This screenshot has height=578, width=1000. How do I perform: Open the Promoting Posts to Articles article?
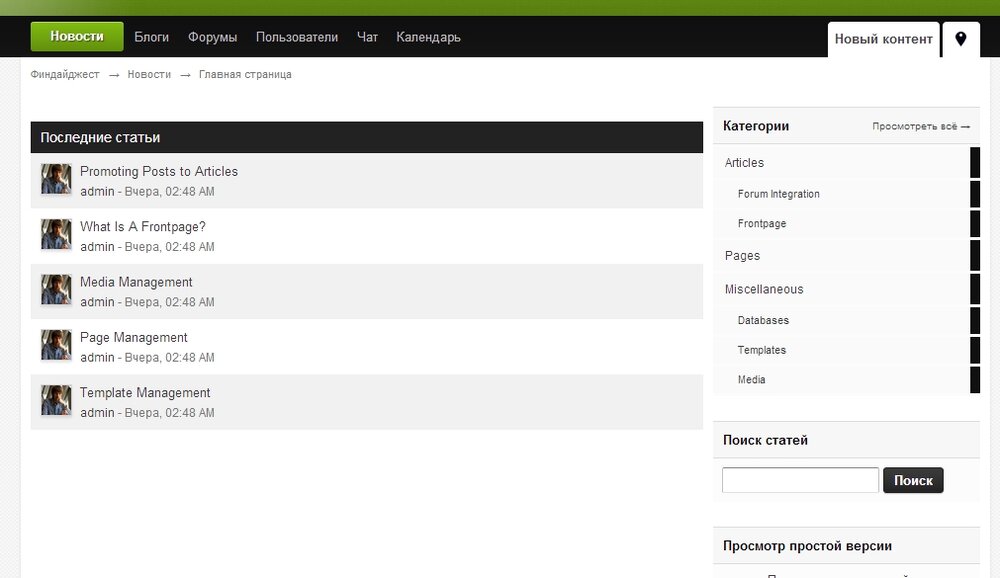[x=159, y=171]
